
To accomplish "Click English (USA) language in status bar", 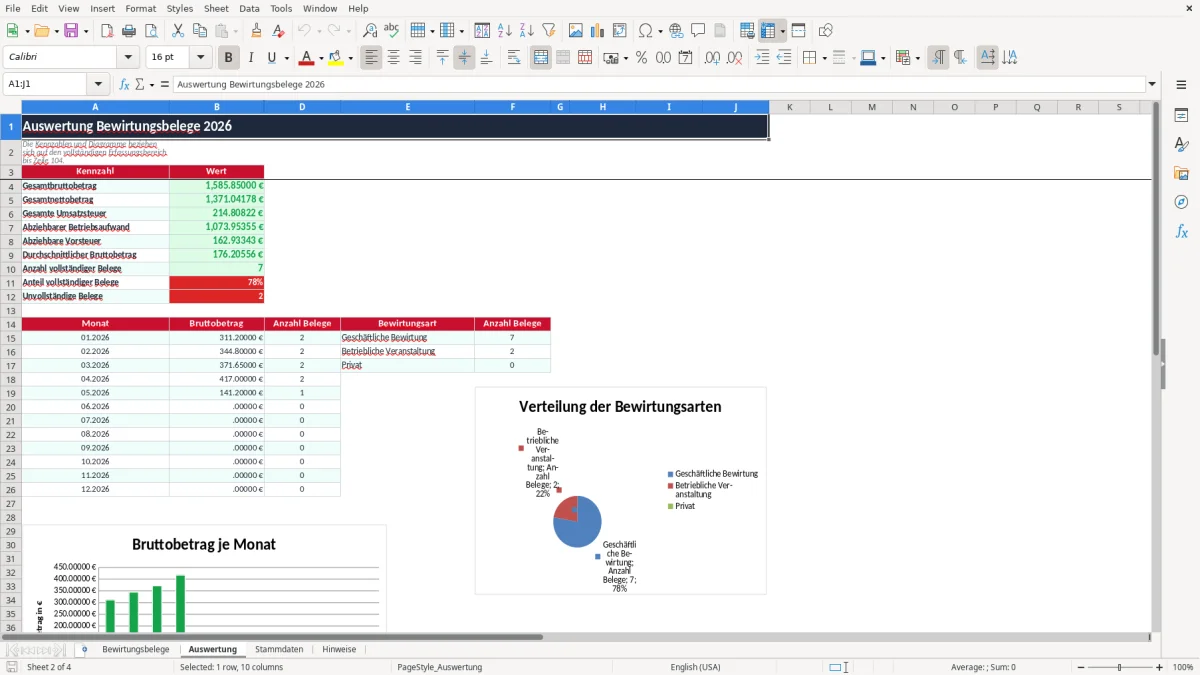I will click(x=695, y=667).
